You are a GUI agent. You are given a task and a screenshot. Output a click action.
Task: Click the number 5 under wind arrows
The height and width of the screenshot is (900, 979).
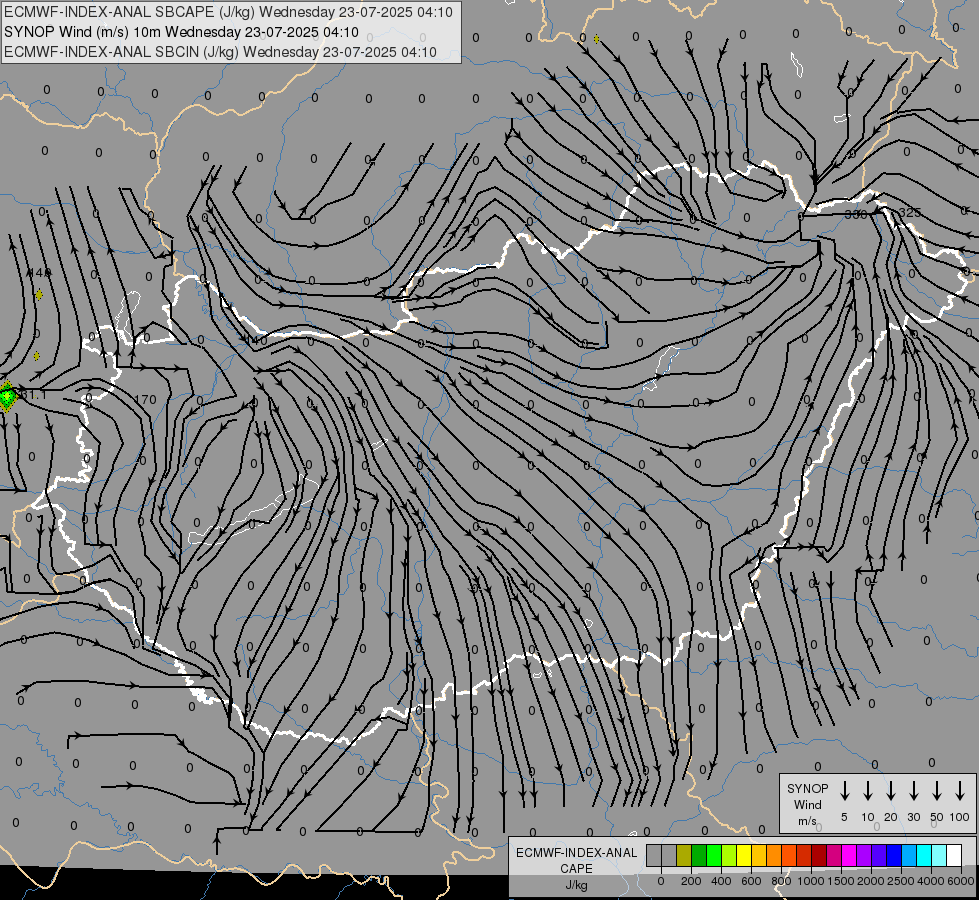pyautogui.click(x=844, y=817)
